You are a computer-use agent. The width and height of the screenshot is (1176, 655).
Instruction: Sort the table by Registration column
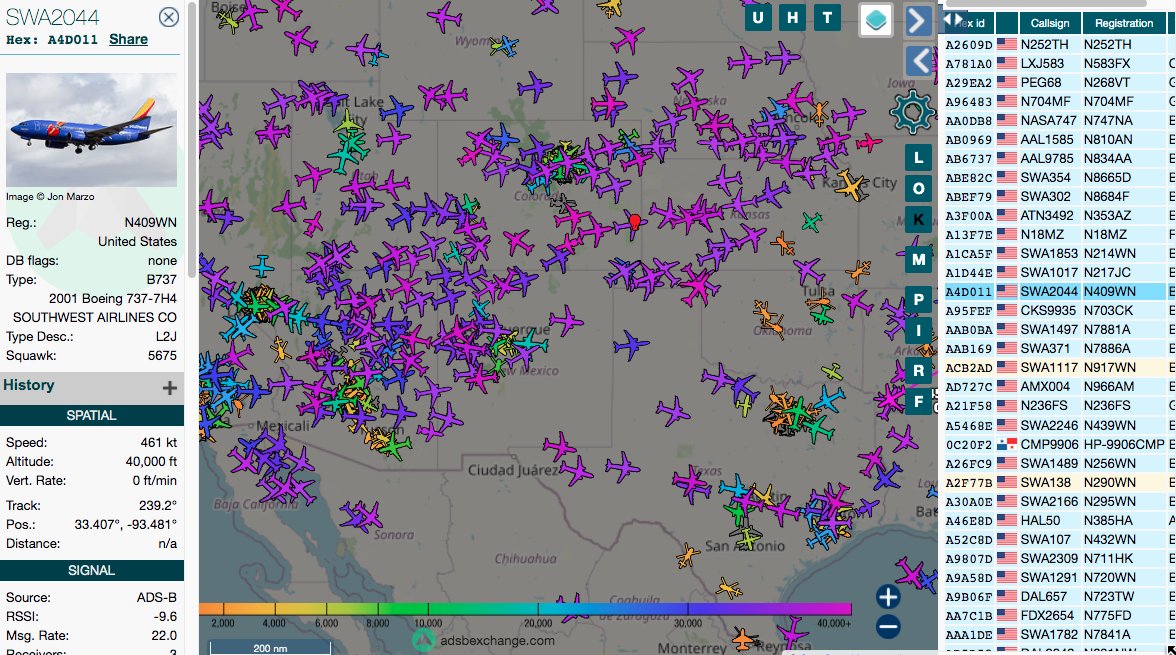(x=1124, y=23)
